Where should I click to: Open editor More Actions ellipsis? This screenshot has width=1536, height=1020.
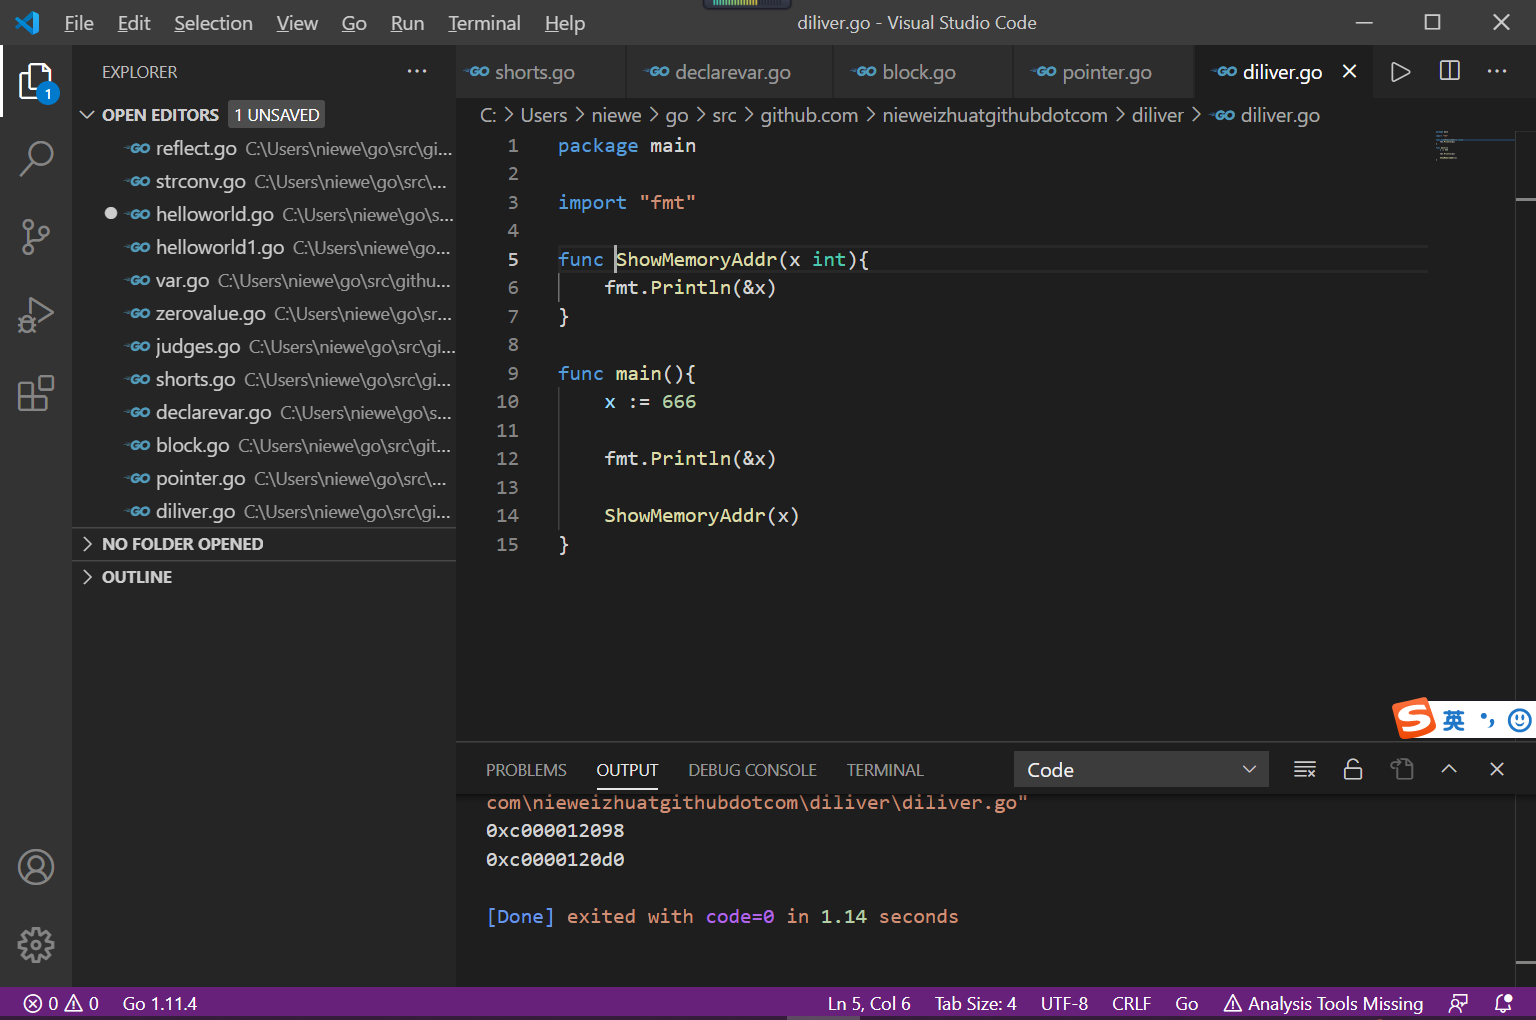pyautogui.click(x=1497, y=71)
